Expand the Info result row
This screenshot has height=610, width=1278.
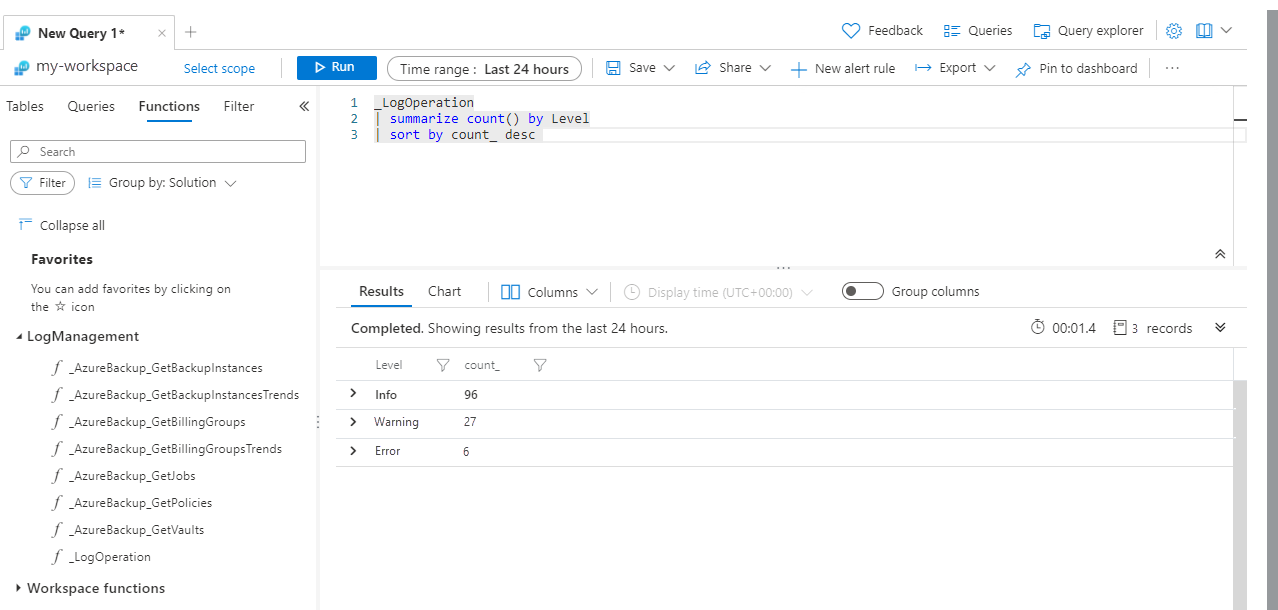(353, 394)
